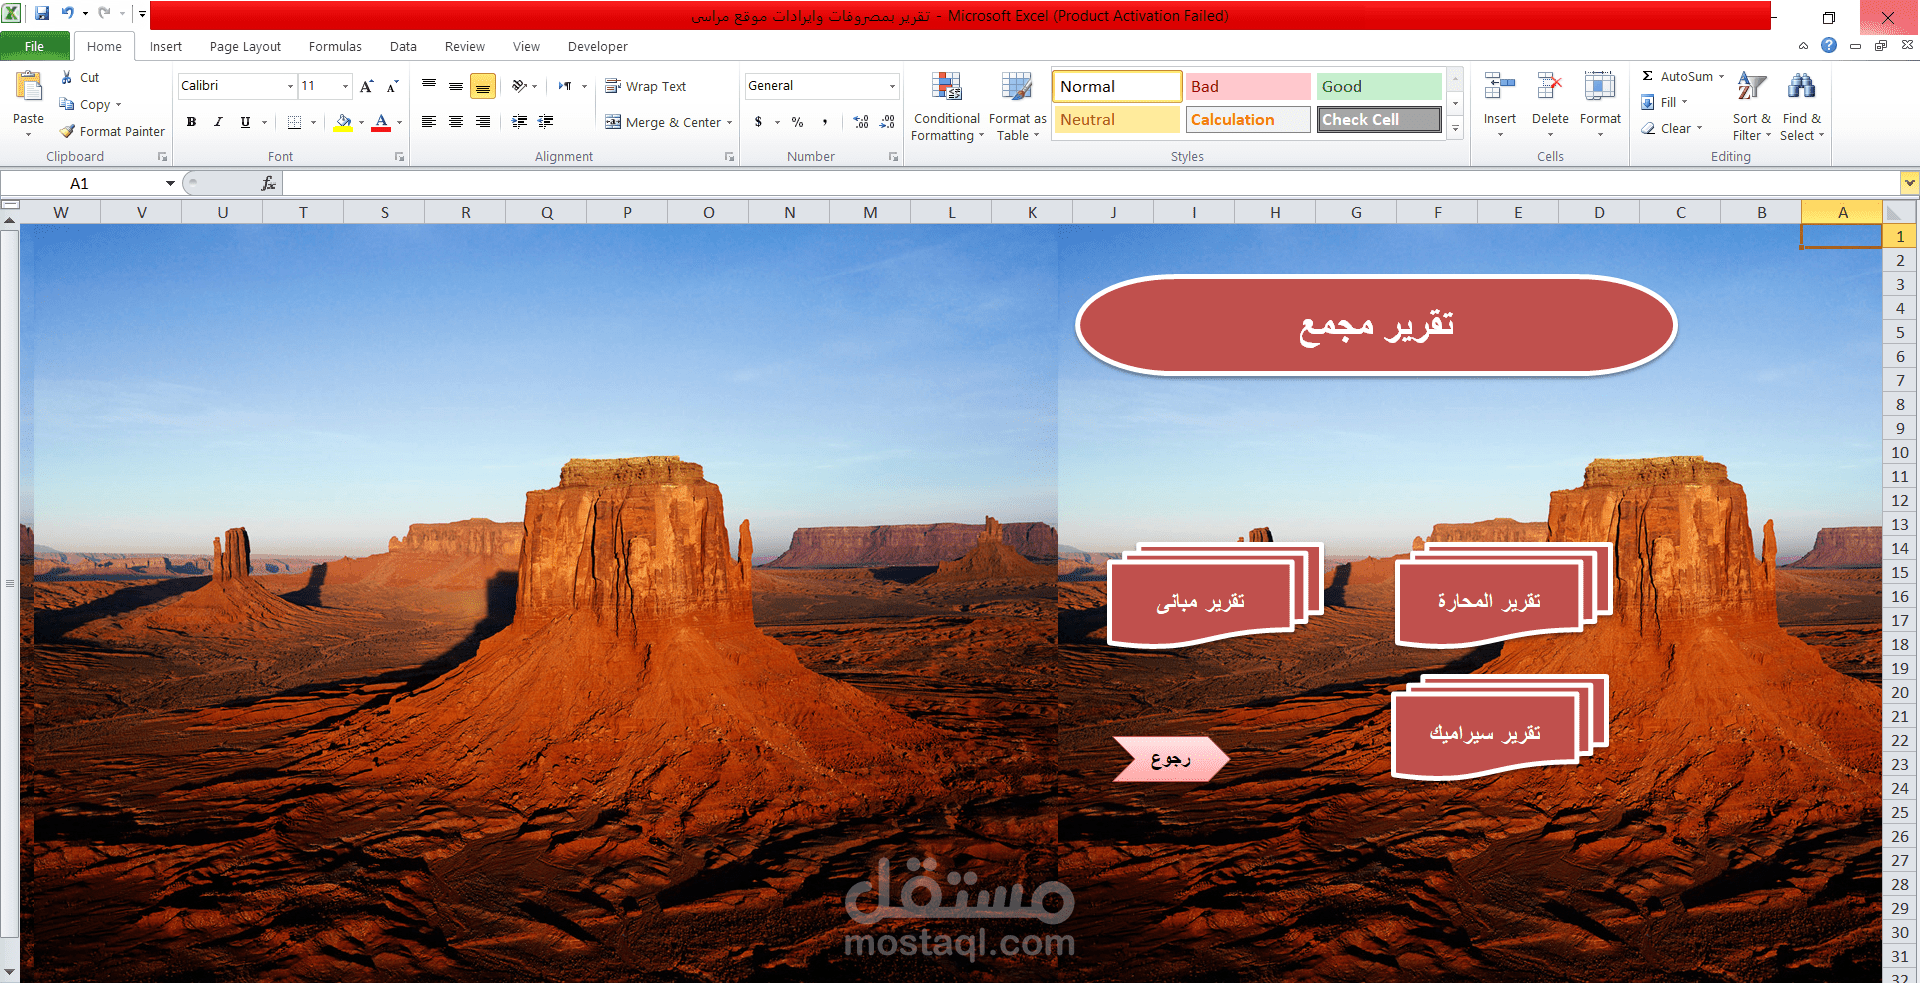Open the Merge & Center dropdown arrow

coord(729,122)
